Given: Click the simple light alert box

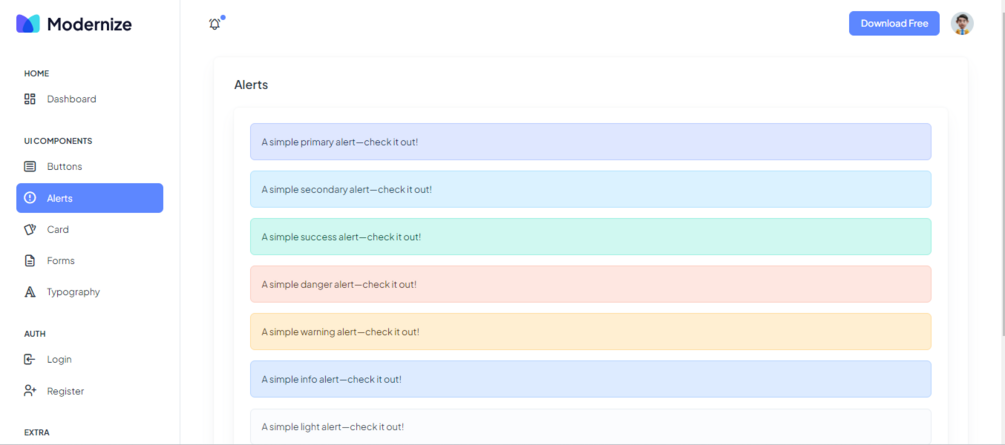Looking at the screenshot, I should coord(590,426).
